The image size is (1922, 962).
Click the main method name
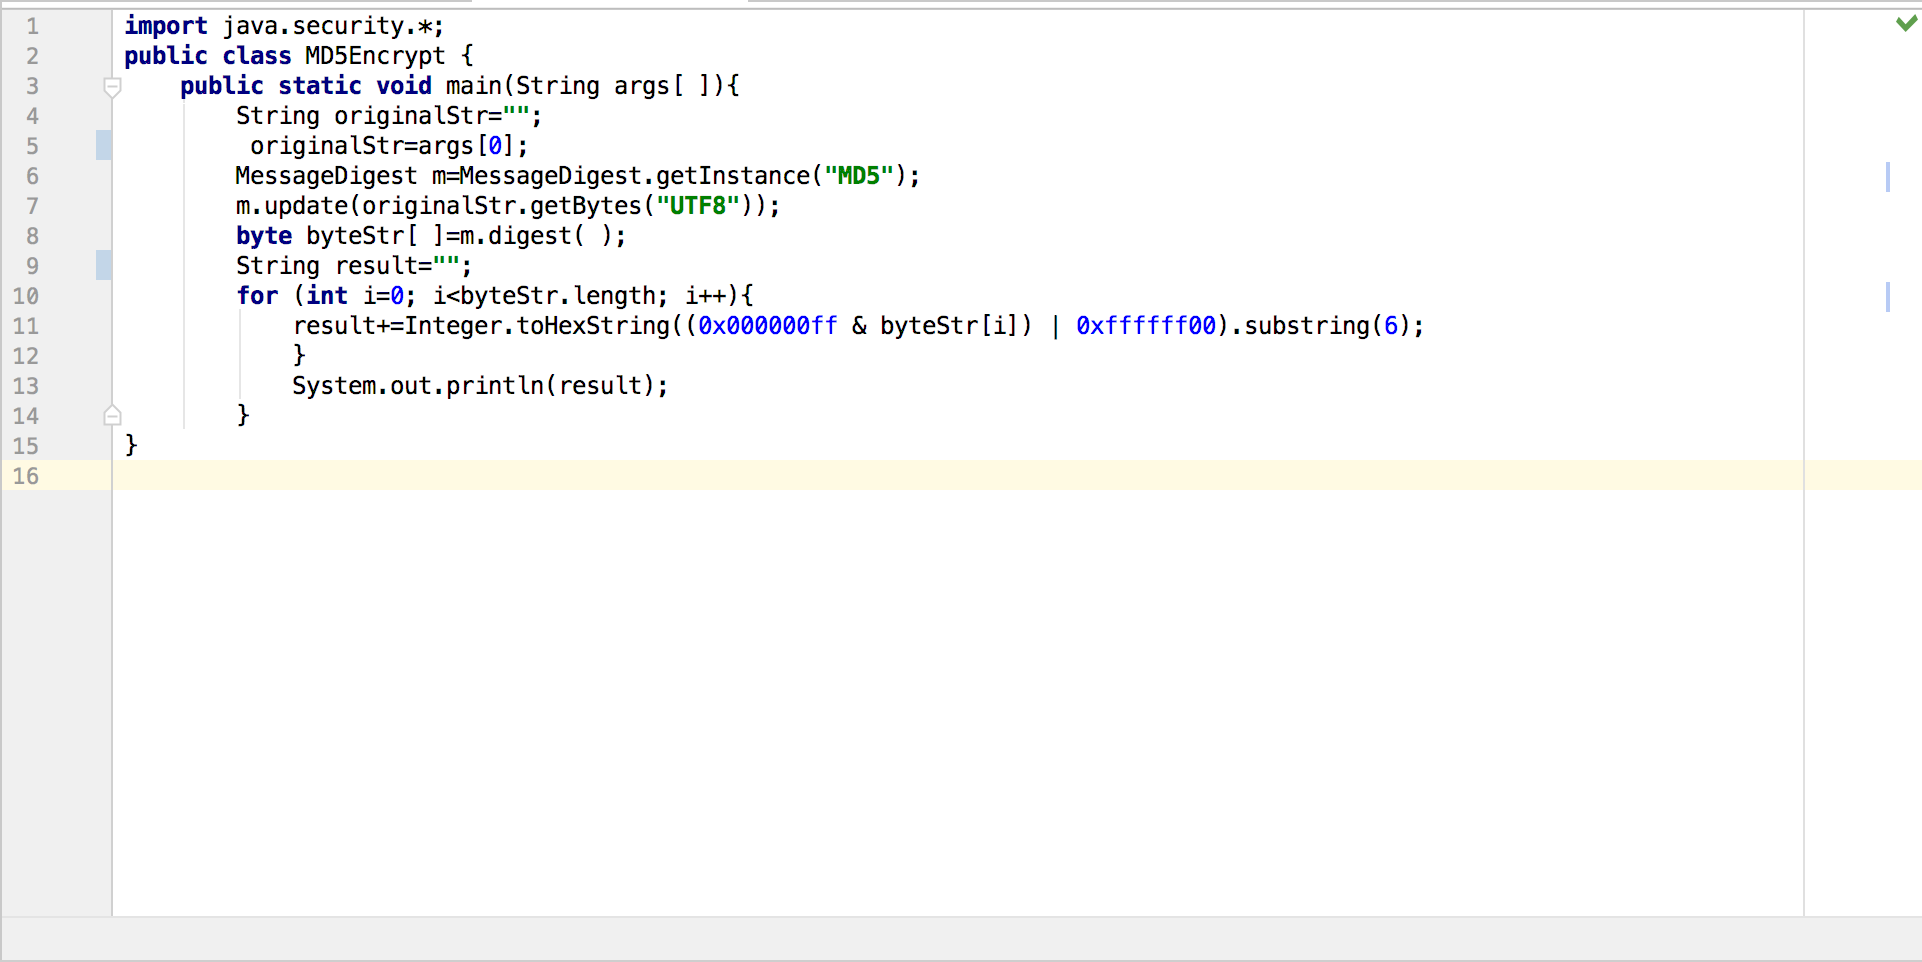(473, 86)
